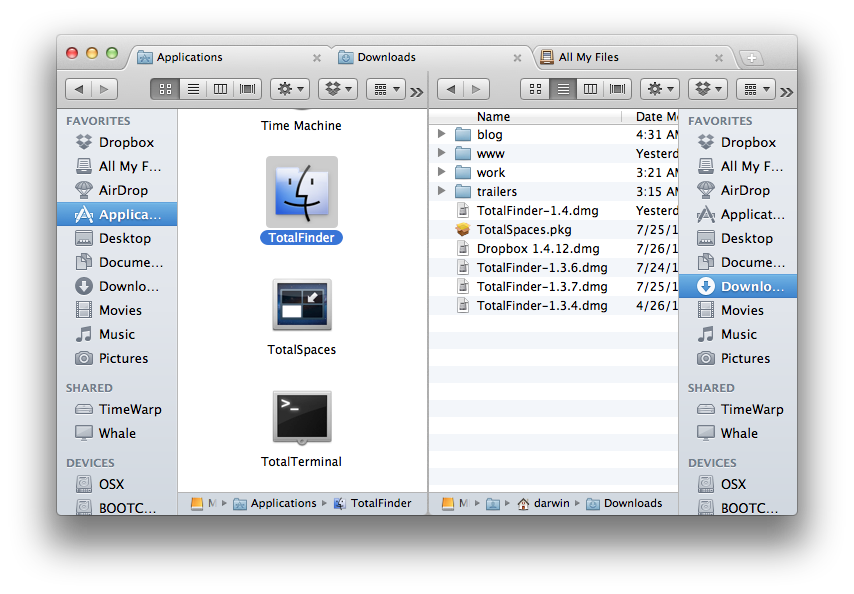Show left pane toolbar overflow items
The image size is (854, 594).
(417, 92)
